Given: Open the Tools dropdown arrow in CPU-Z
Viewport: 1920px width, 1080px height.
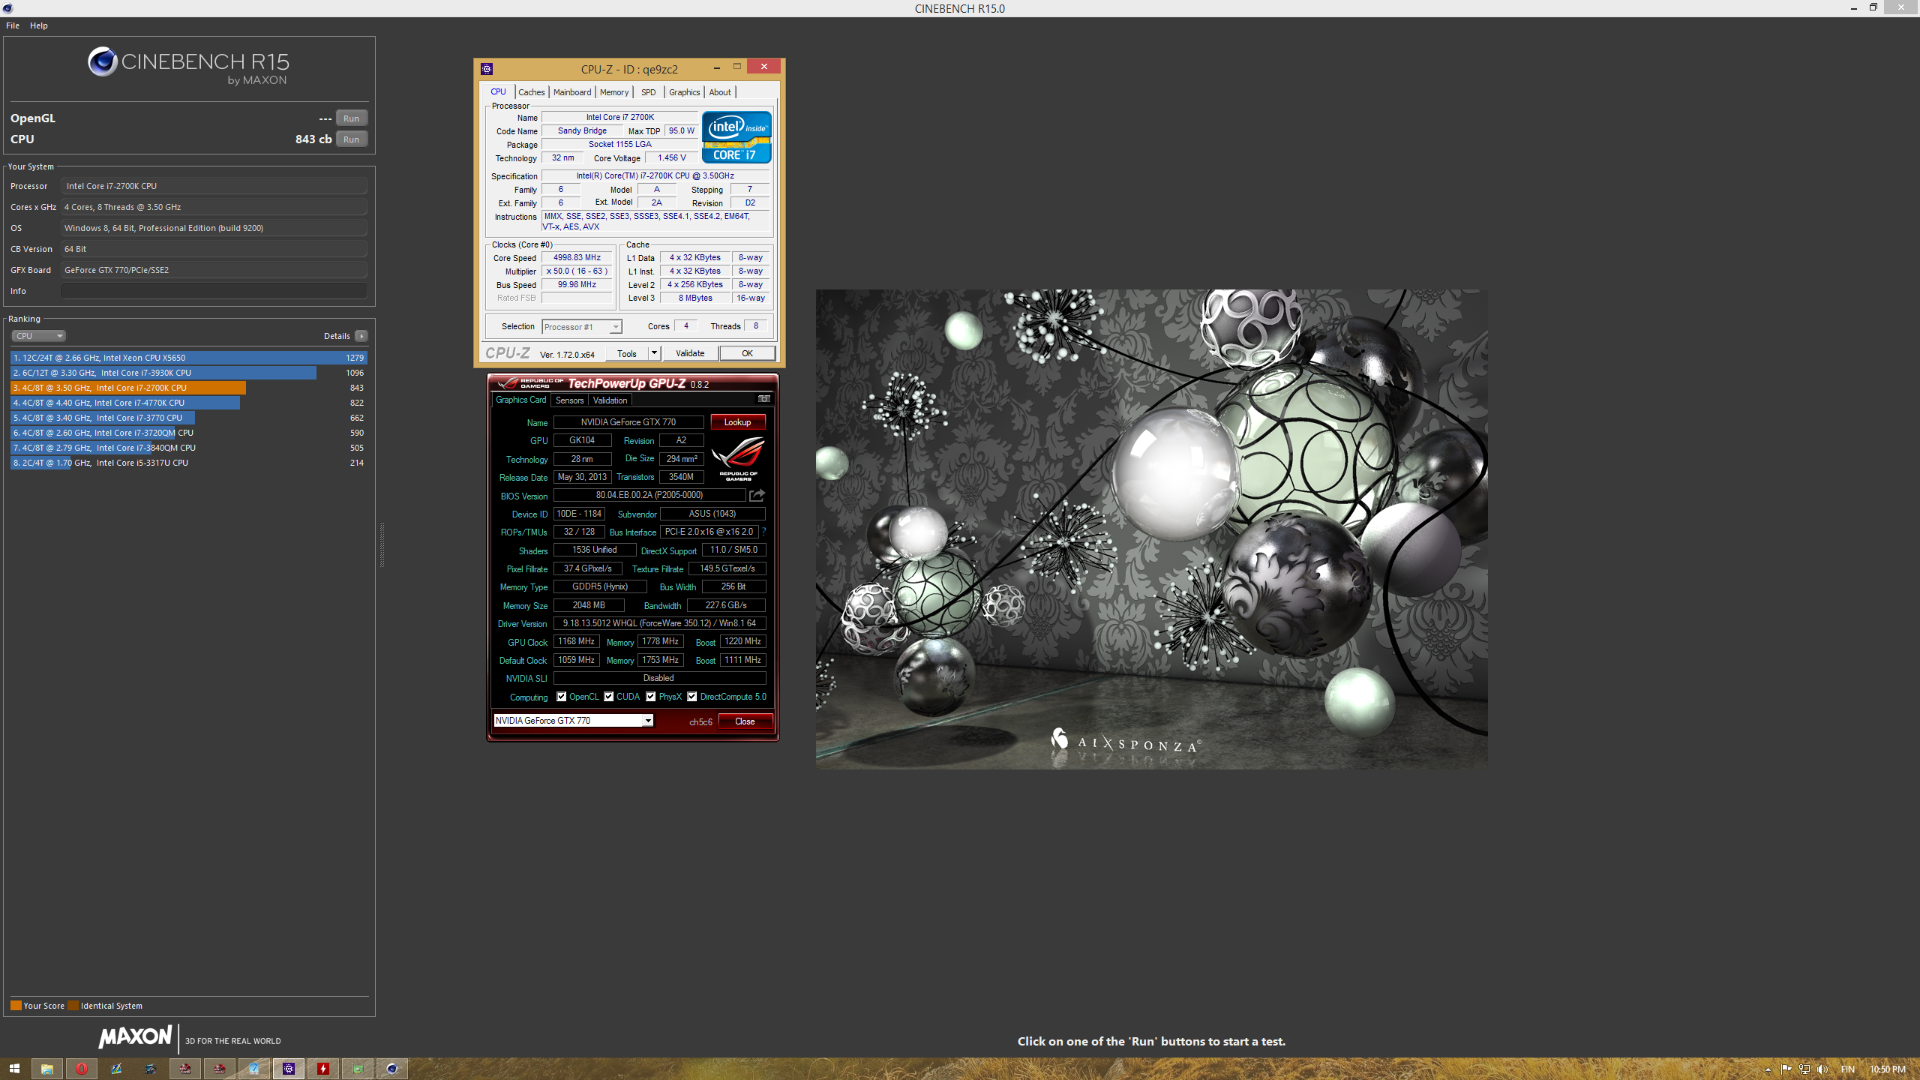Looking at the screenshot, I should tap(654, 353).
